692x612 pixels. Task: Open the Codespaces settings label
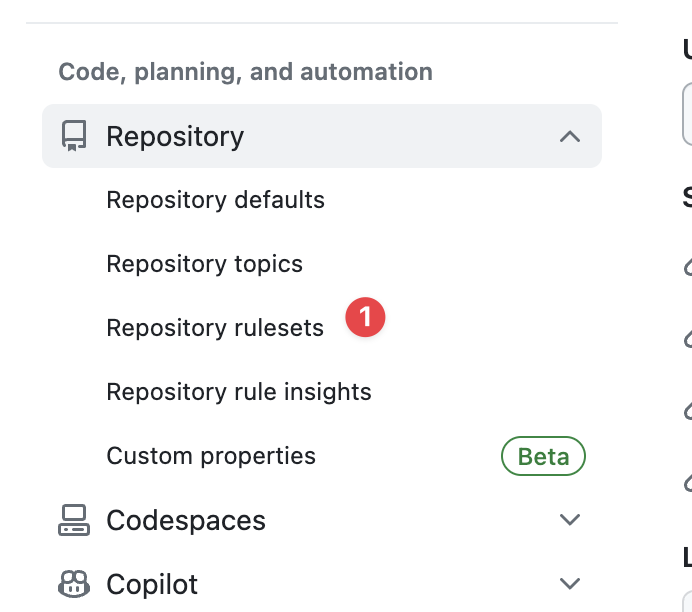tap(186, 520)
